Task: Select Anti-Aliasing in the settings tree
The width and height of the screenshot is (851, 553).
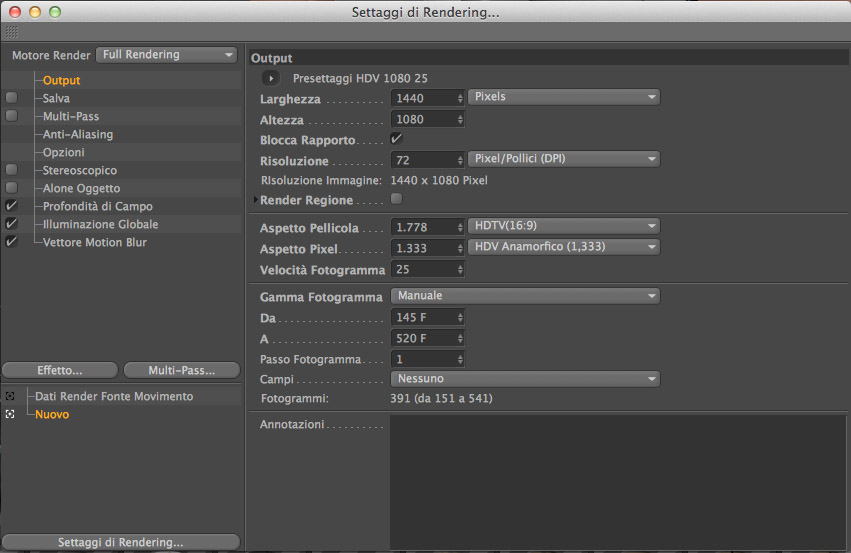Action: coord(78,134)
